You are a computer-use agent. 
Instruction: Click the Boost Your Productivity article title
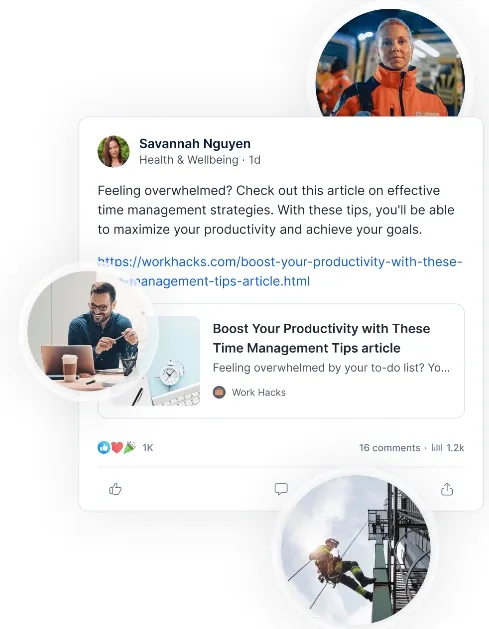click(321, 338)
